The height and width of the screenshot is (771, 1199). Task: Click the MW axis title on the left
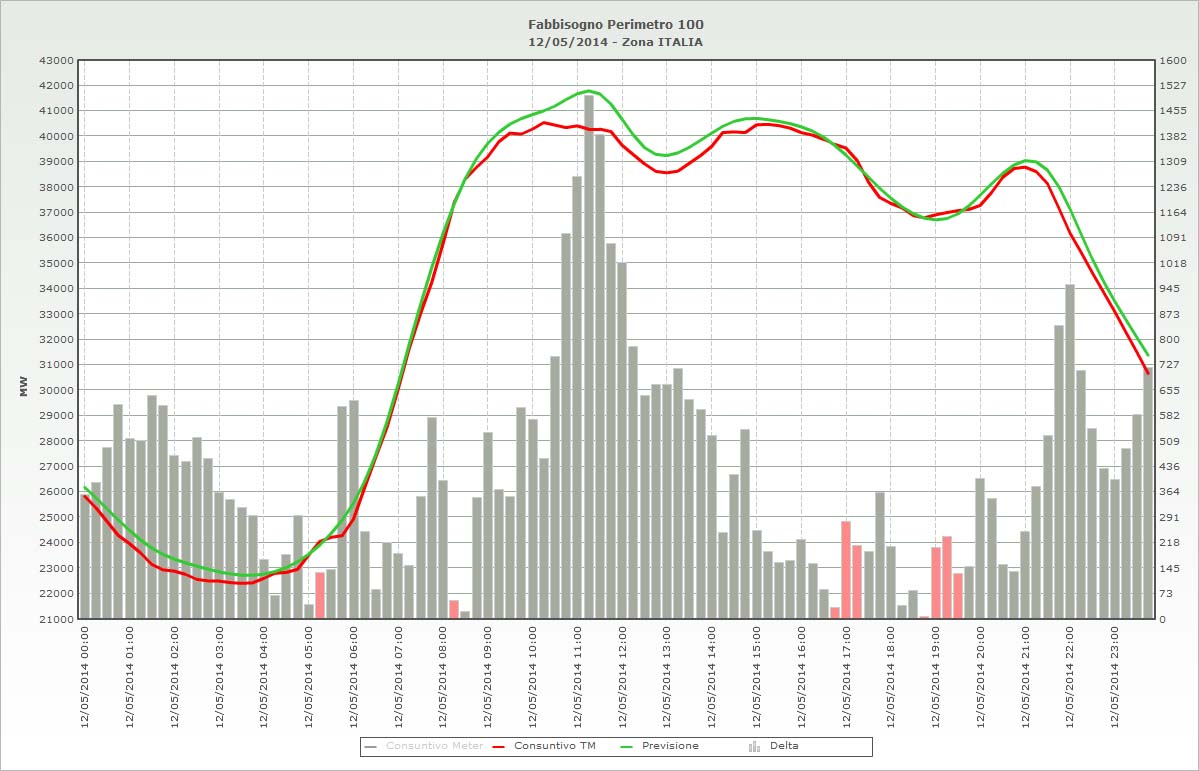(x=23, y=387)
